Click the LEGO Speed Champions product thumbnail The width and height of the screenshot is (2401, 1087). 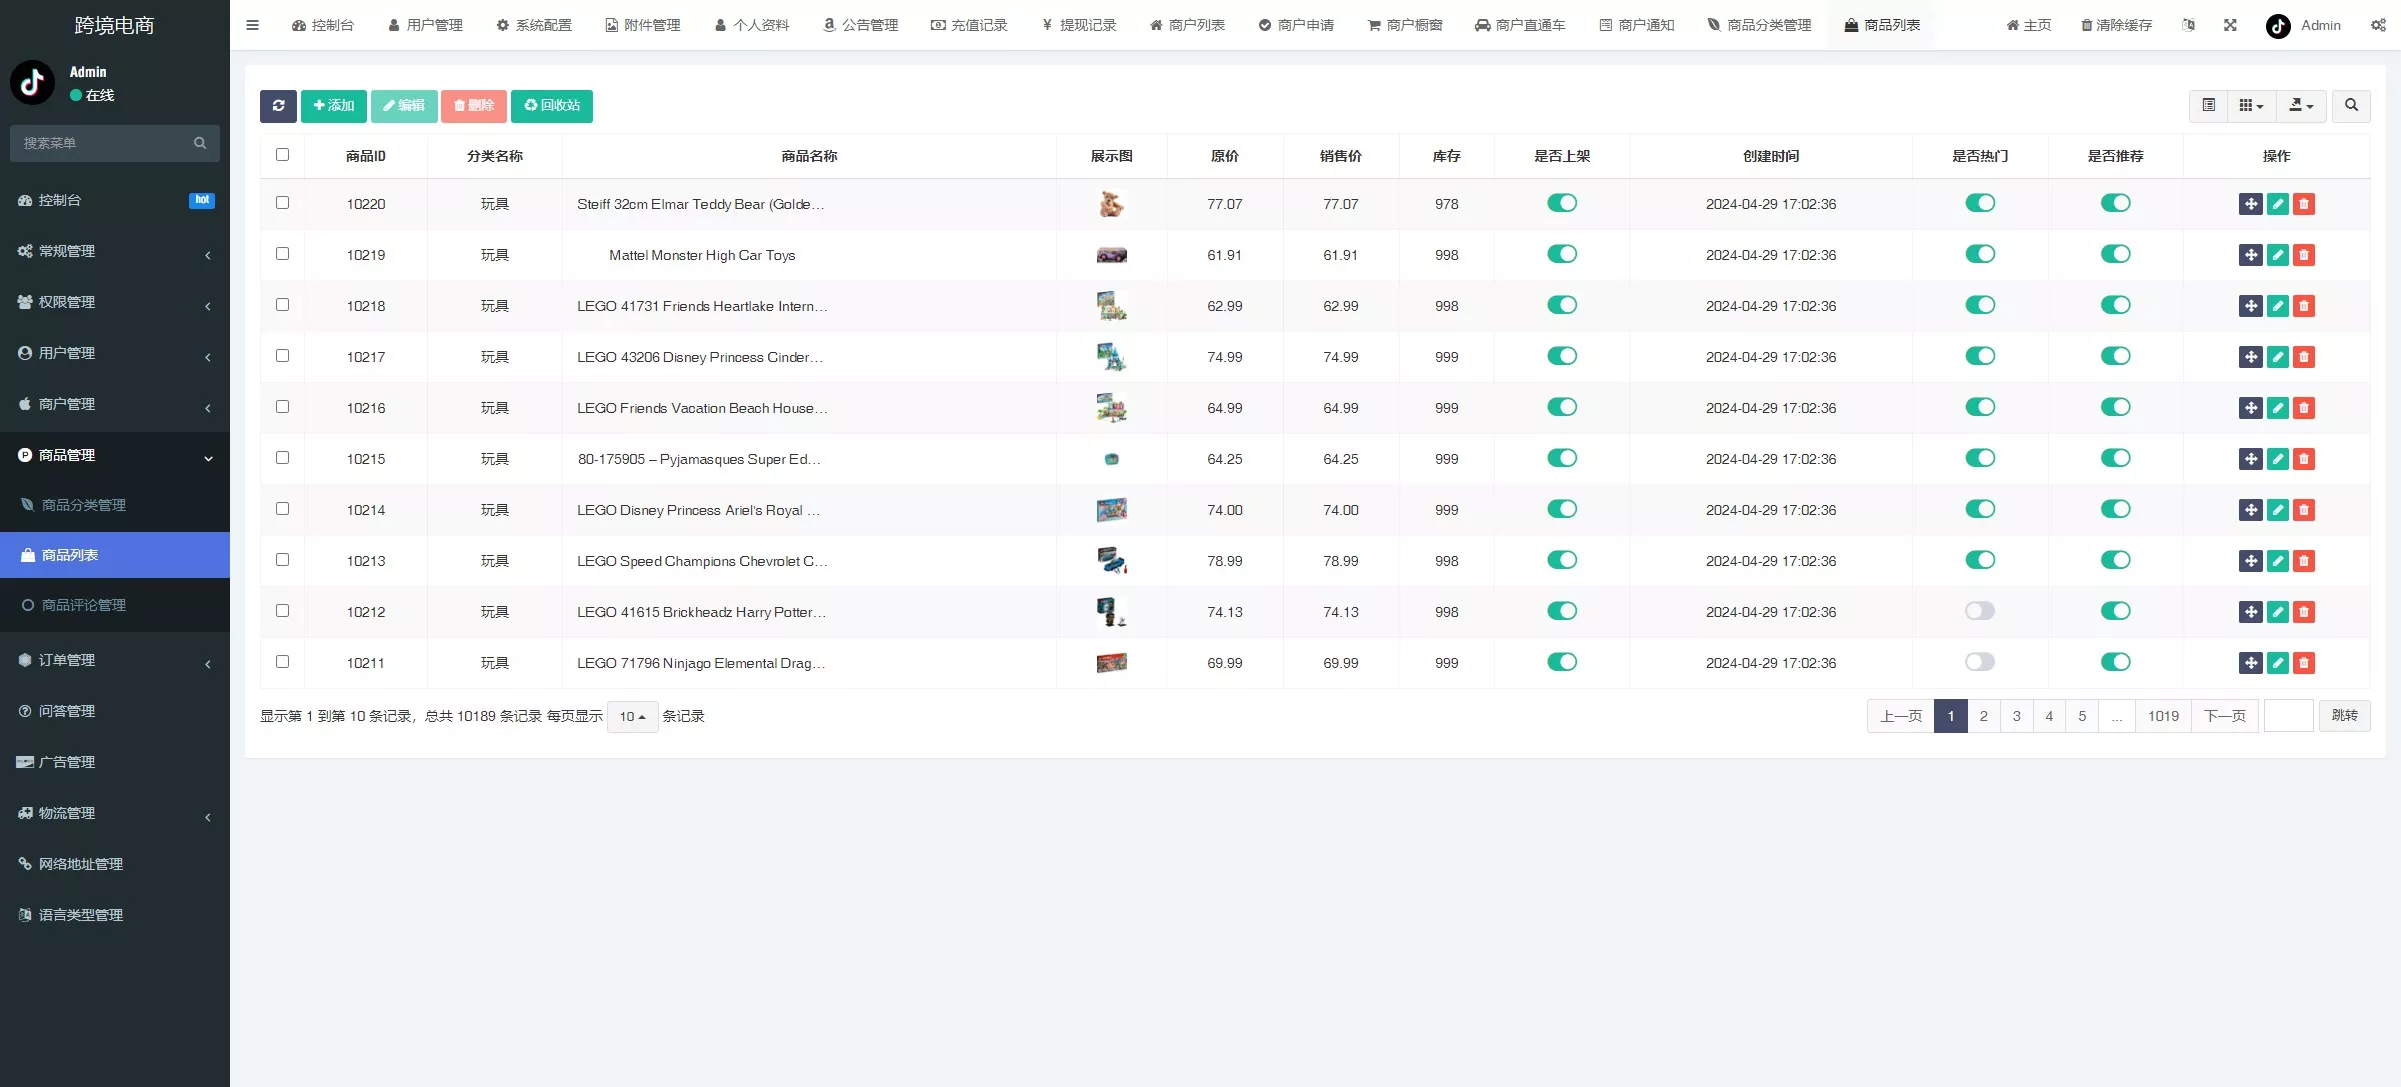point(1111,561)
